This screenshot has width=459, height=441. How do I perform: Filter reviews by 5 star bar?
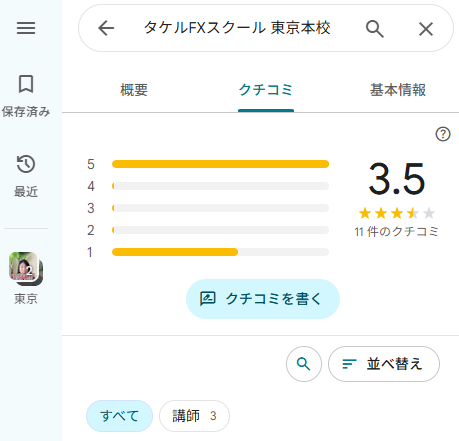pyautogui.click(x=208, y=164)
